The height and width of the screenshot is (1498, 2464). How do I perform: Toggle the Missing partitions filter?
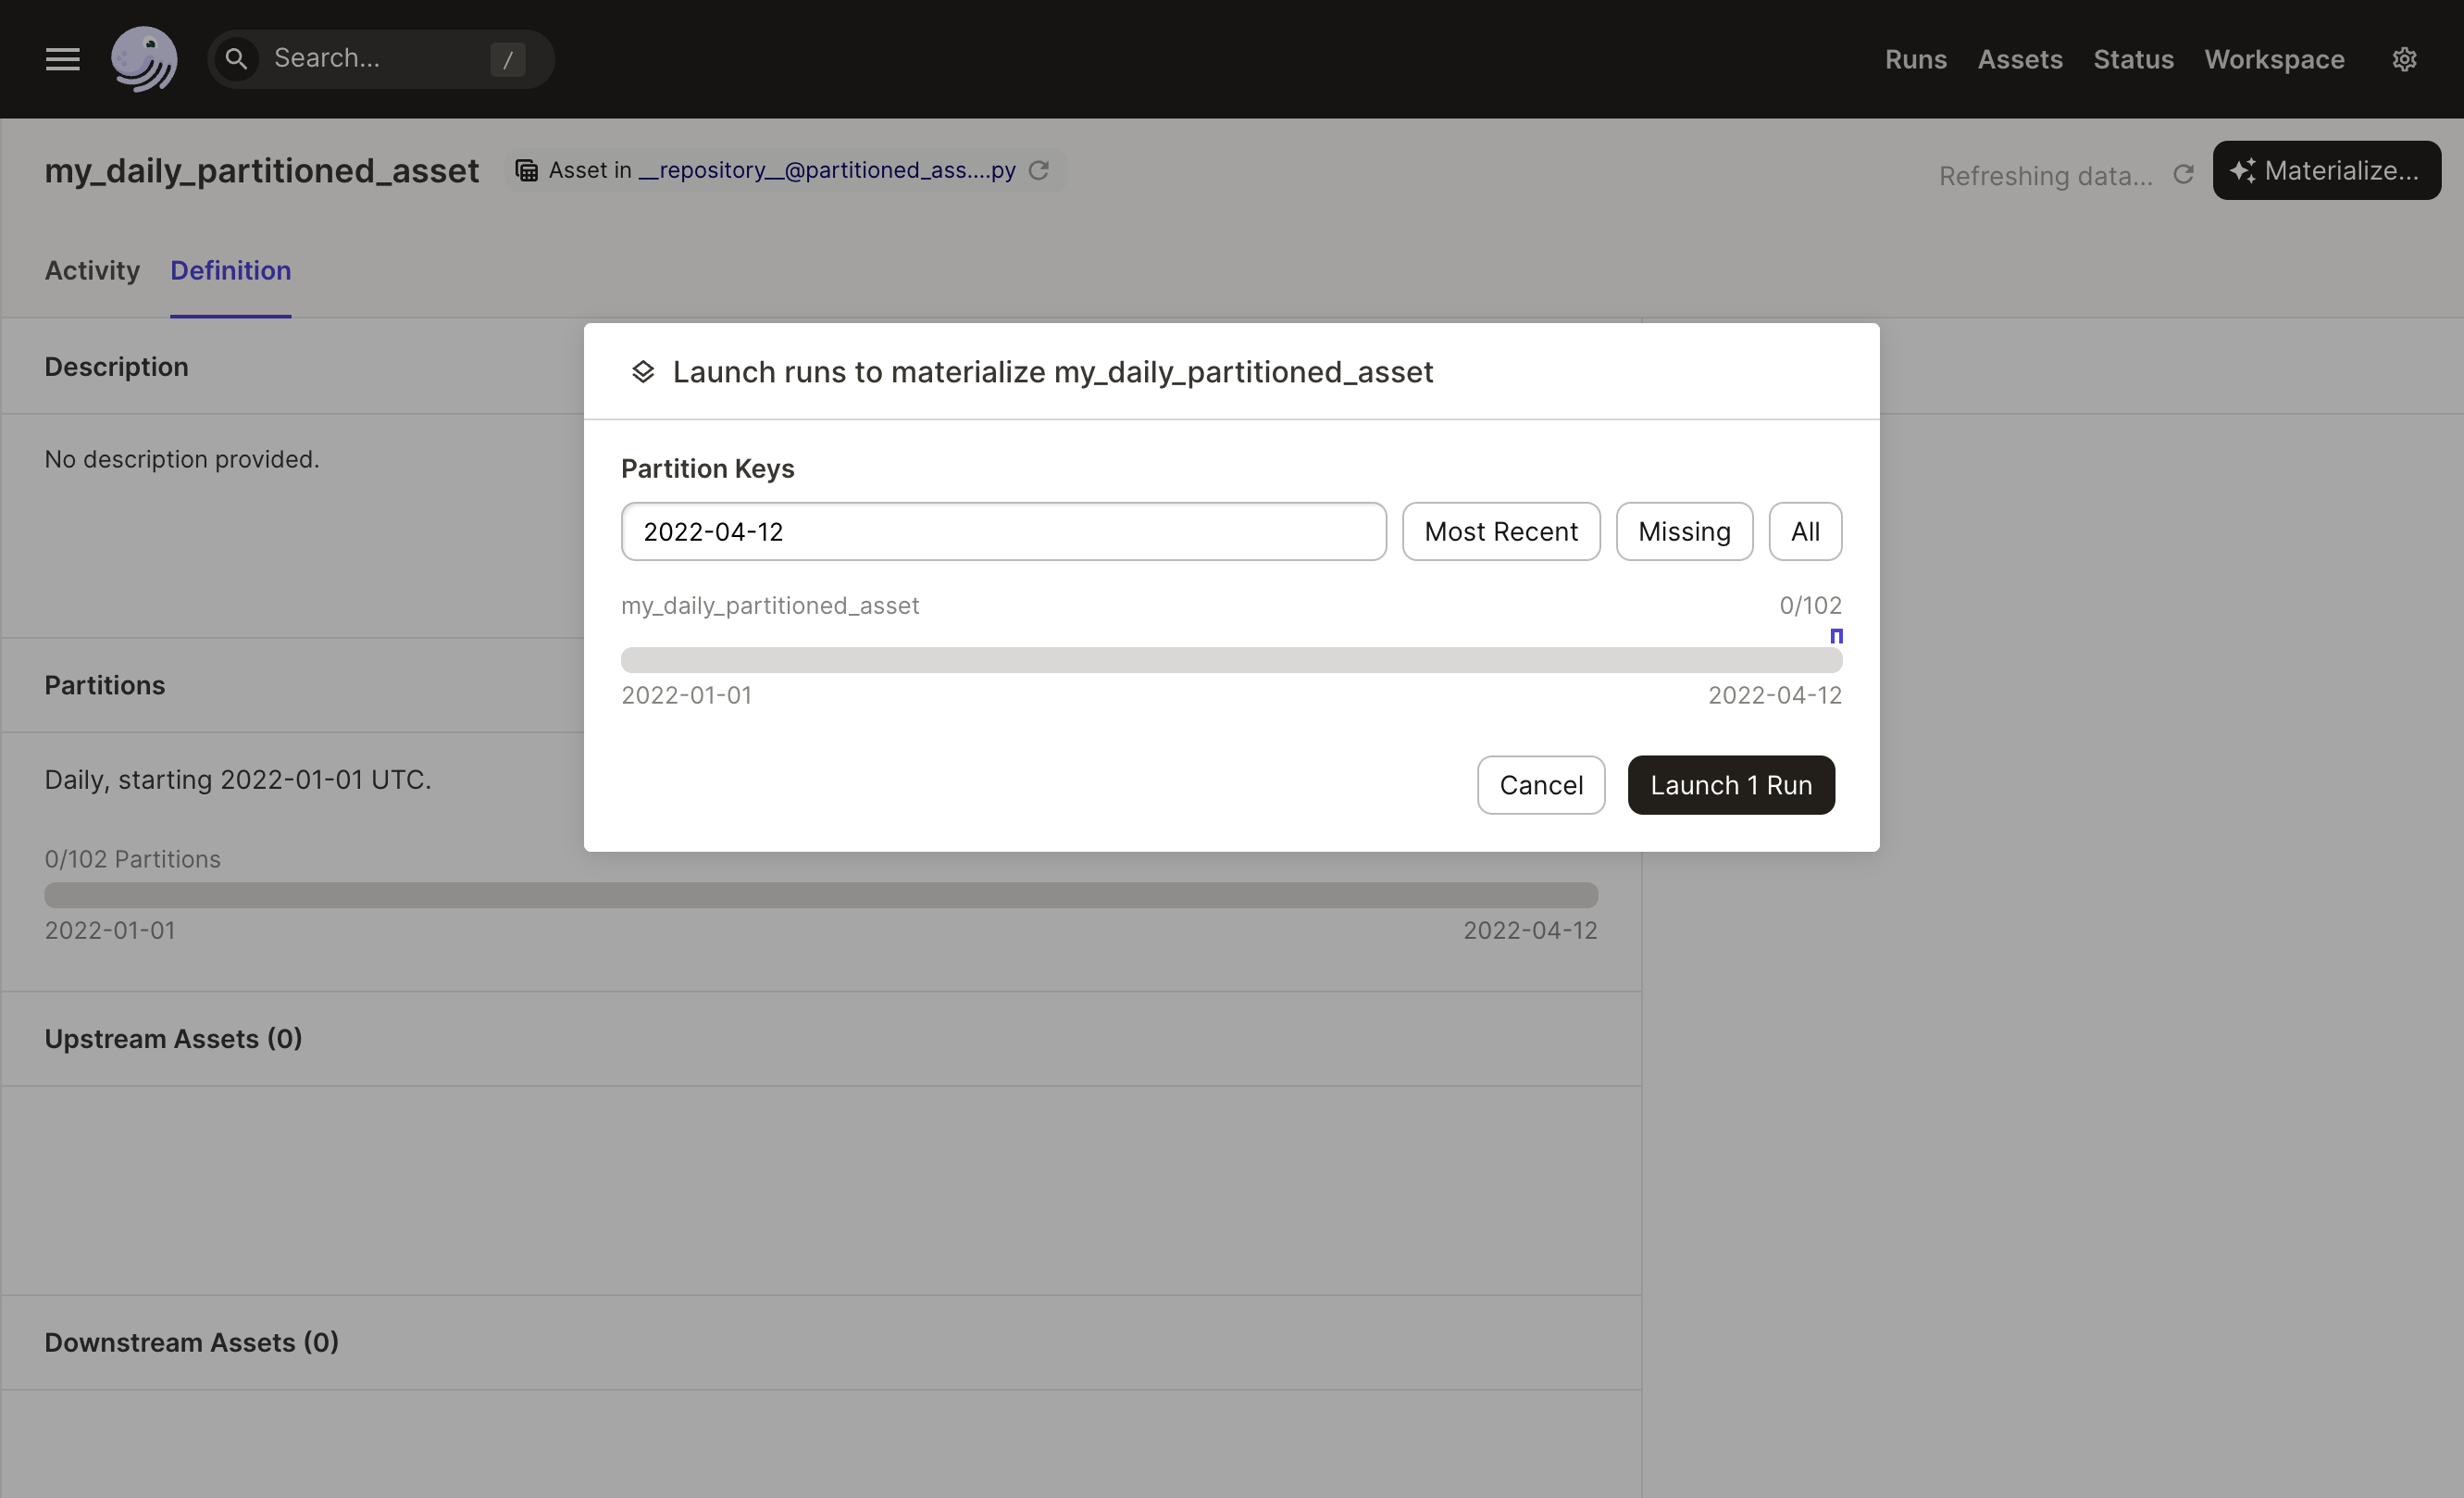(1683, 531)
